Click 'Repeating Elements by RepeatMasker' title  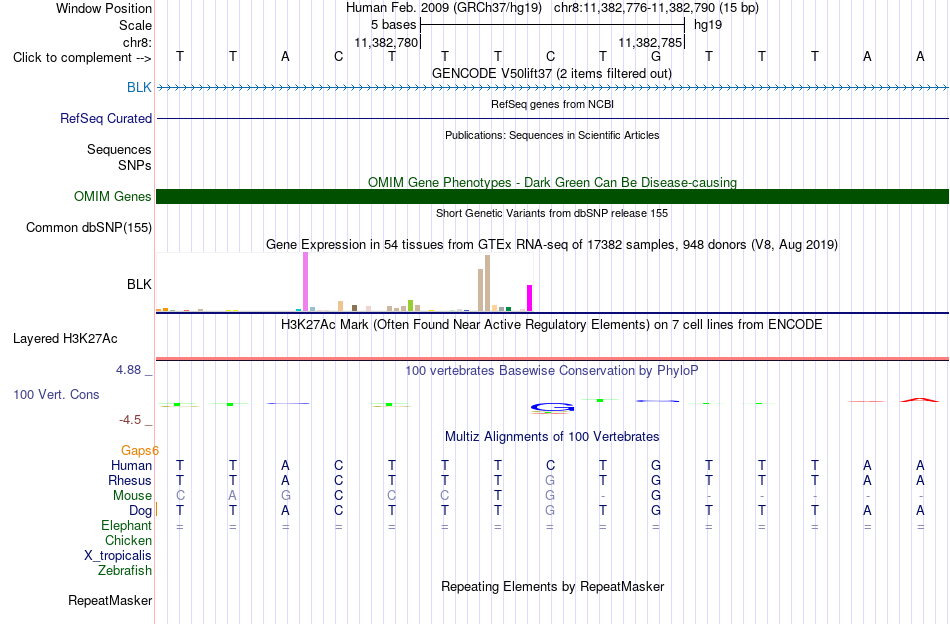tap(552, 587)
